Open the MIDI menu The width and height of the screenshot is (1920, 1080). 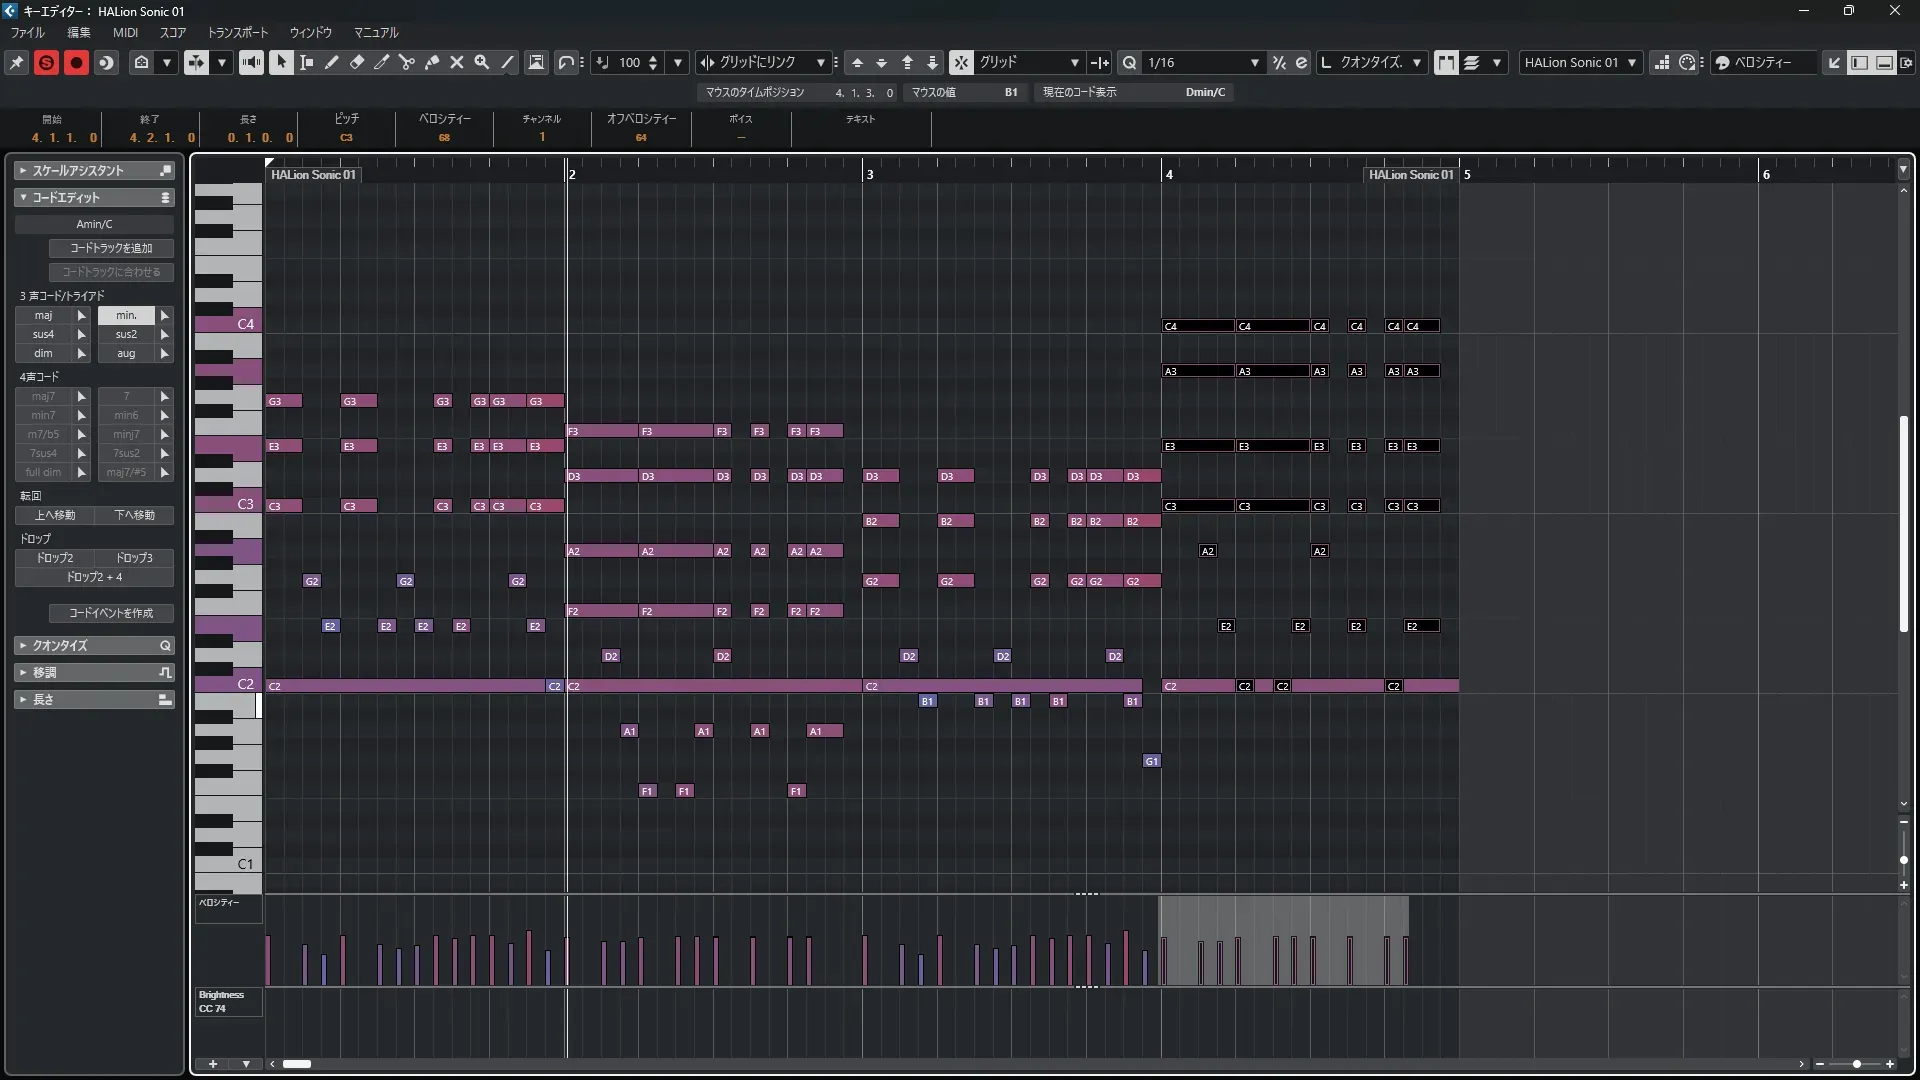pyautogui.click(x=125, y=32)
